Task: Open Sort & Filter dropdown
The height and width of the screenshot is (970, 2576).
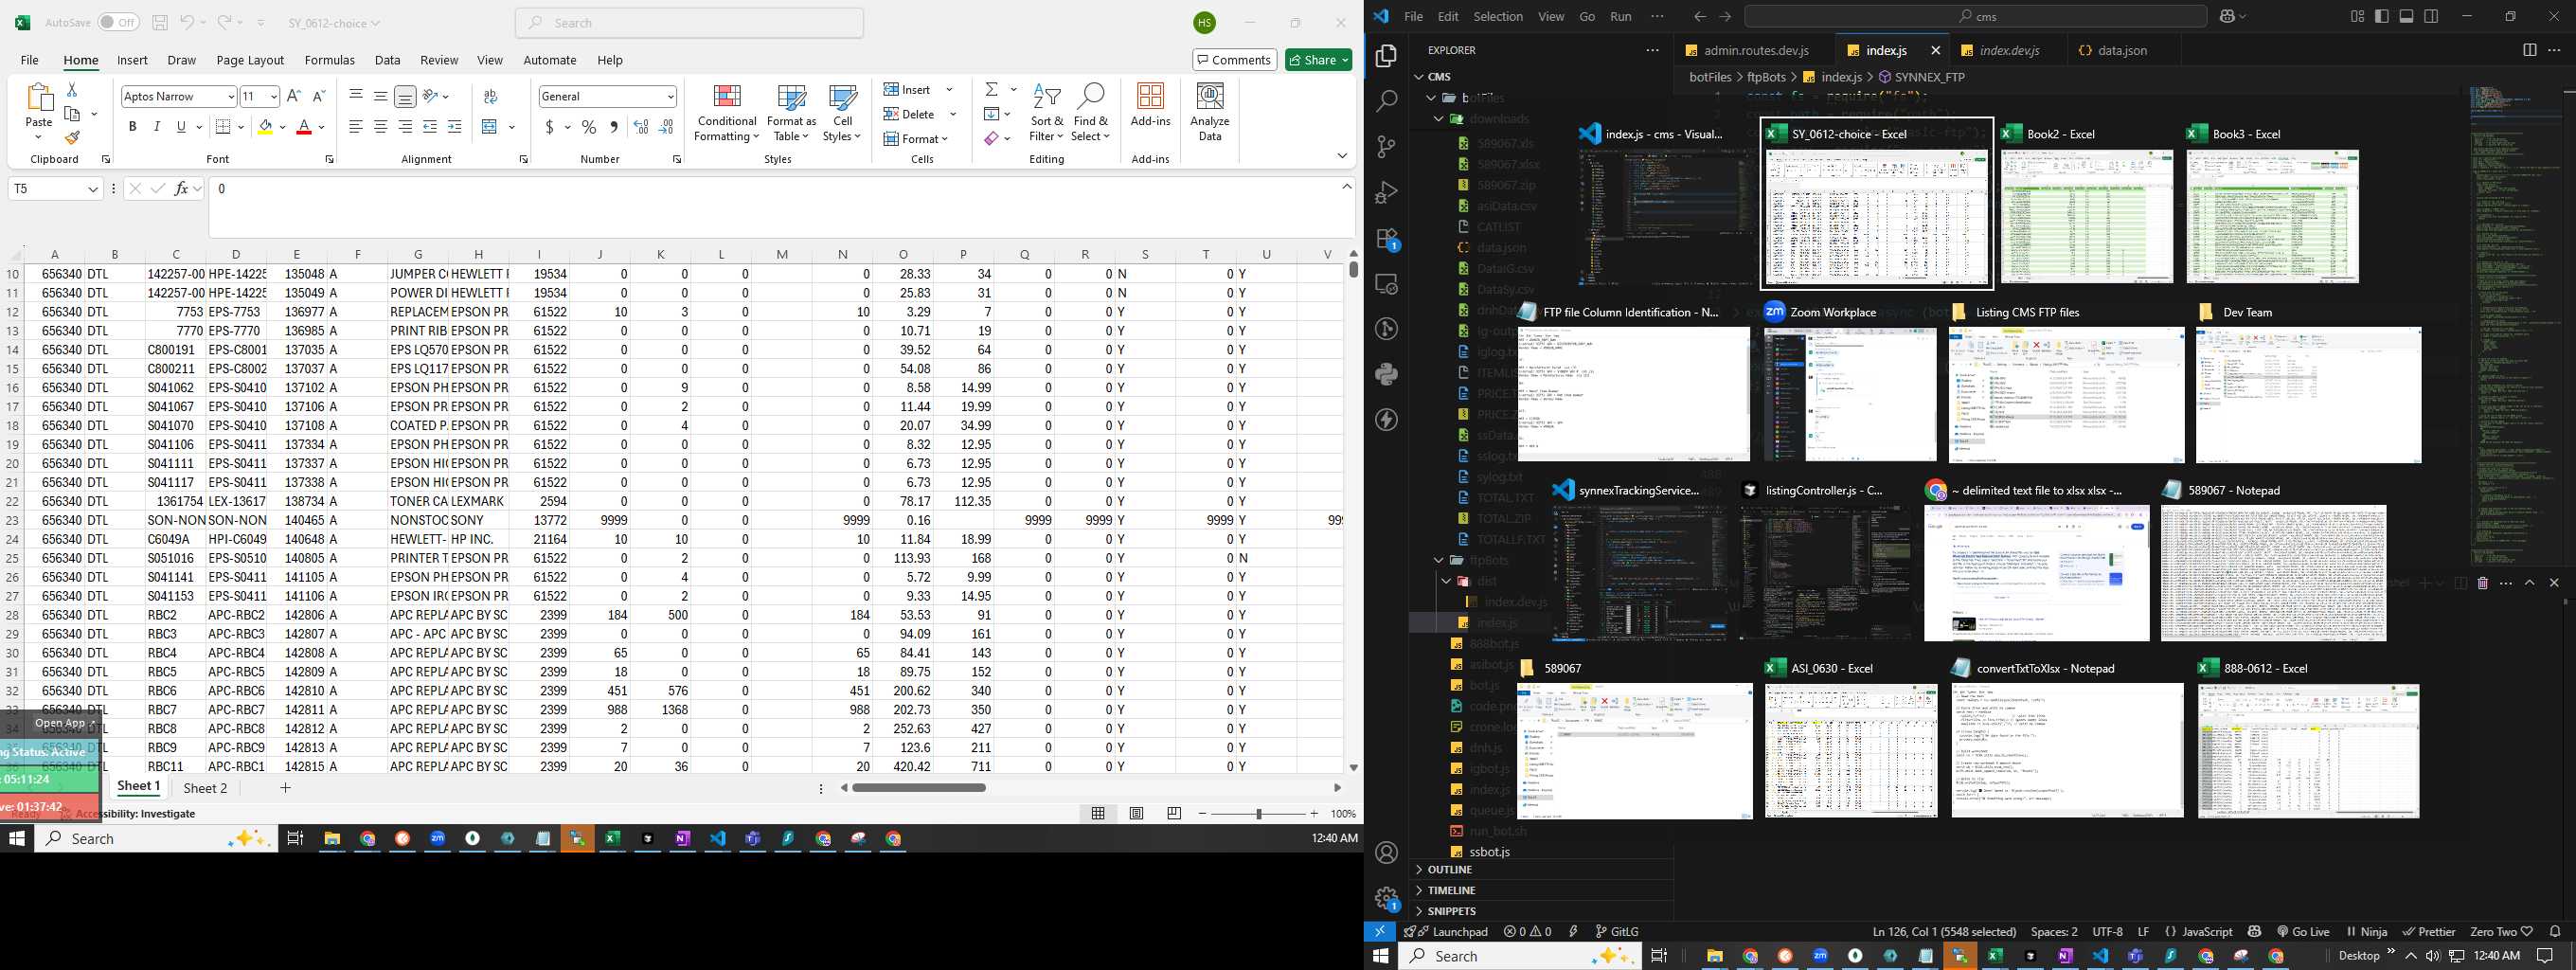Action: 1047,112
